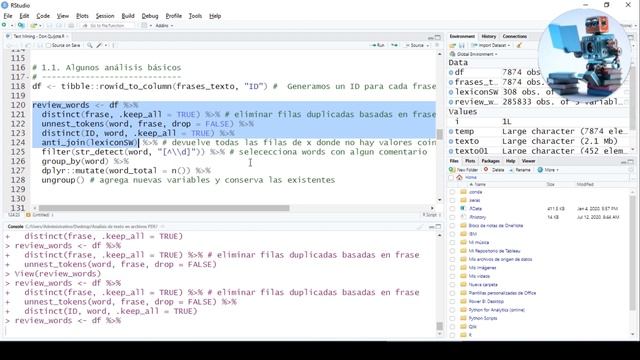Switch to the Packages tab
Viewport: 640px width, 360px height.
coord(490,161)
